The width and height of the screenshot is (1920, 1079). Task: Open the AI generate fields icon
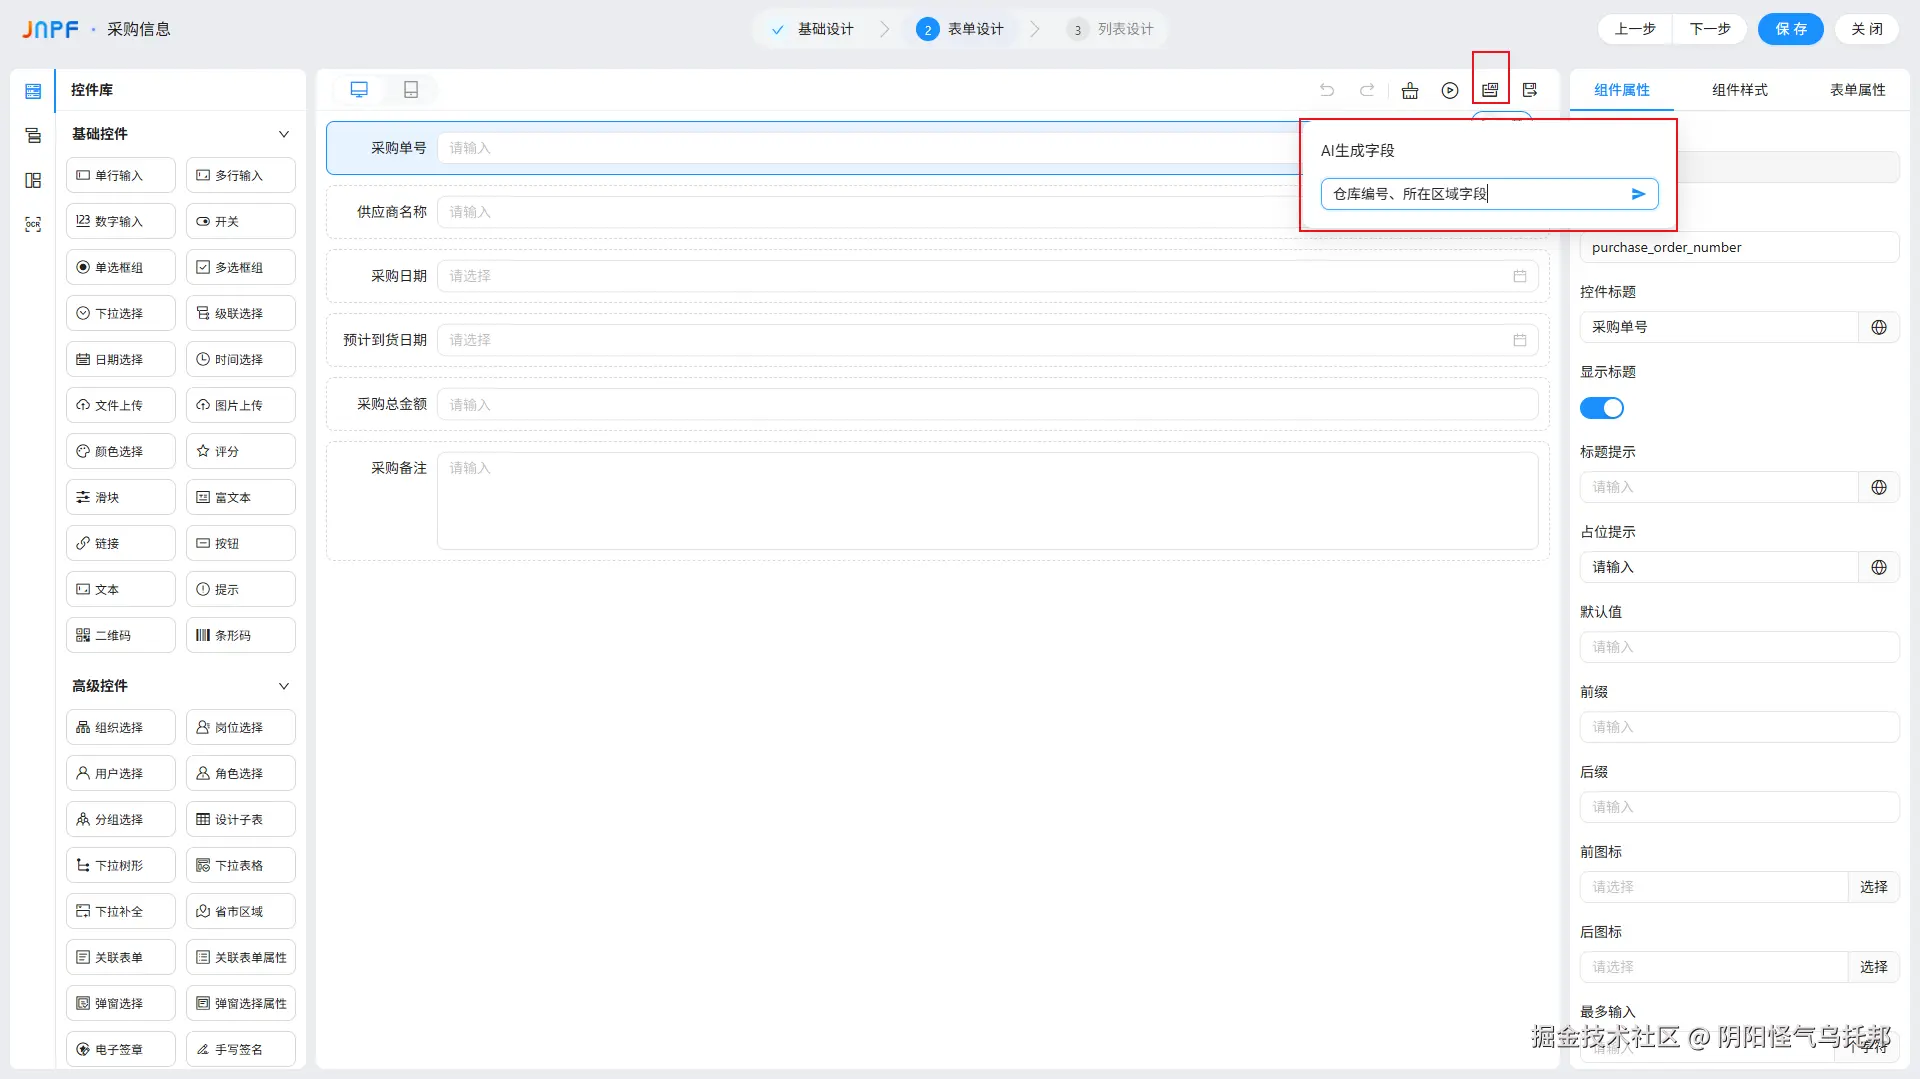(x=1490, y=90)
